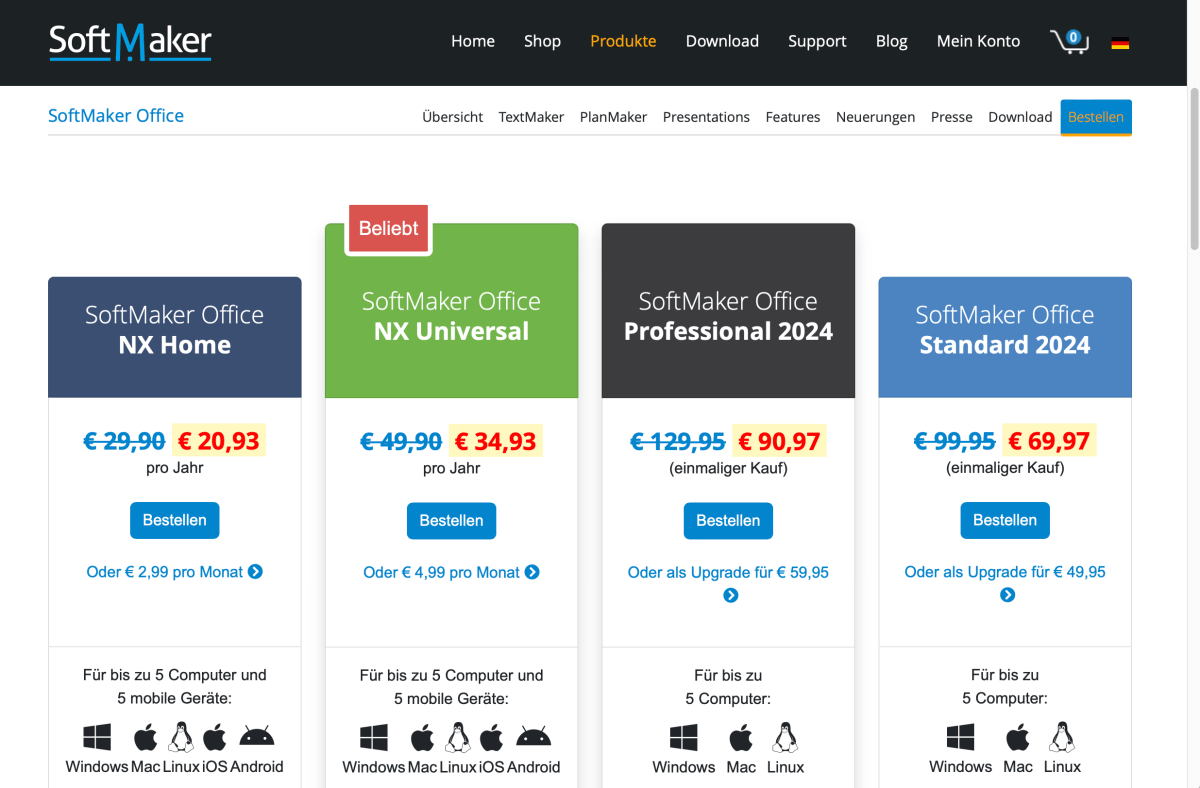Click the Standard 2024 card header
Image resolution: width=1200 pixels, height=788 pixels.
click(1005, 337)
